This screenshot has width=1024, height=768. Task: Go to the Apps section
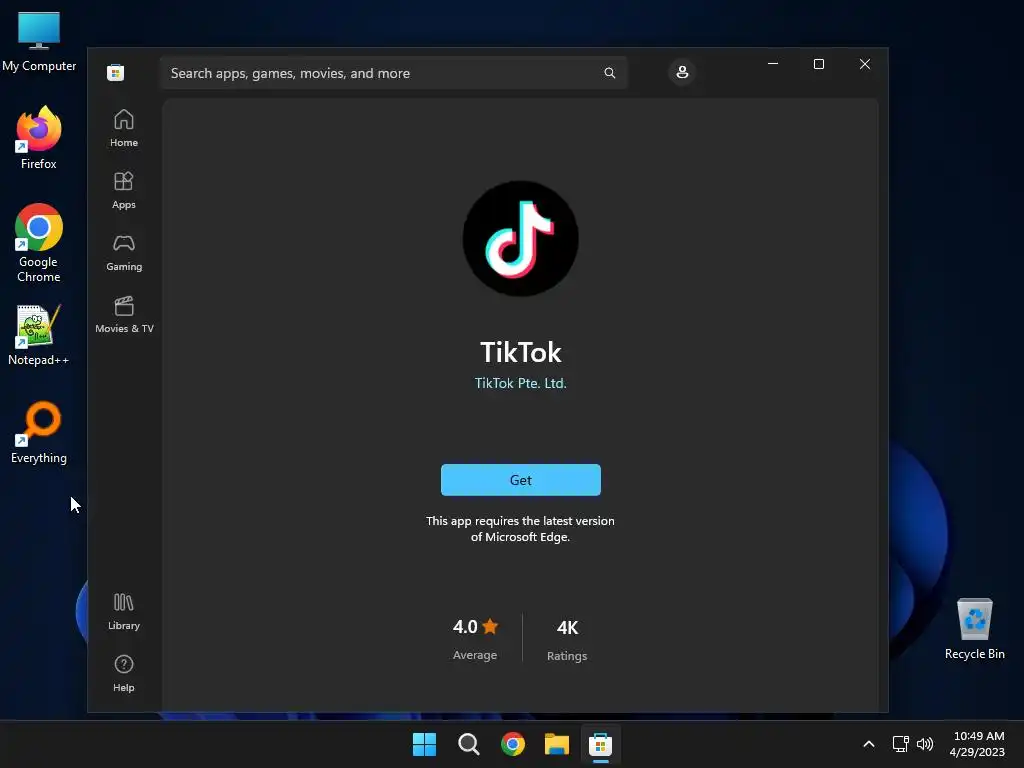[x=123, y=190]
